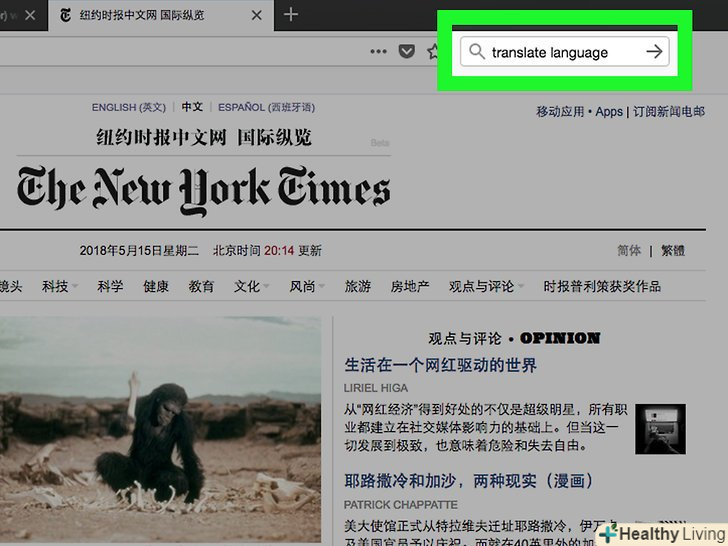Select 简体 simplified Chinese
Image resolution: width=728 pixels, height=546 pixels.
pyautogui.click(x=629, y=251)
